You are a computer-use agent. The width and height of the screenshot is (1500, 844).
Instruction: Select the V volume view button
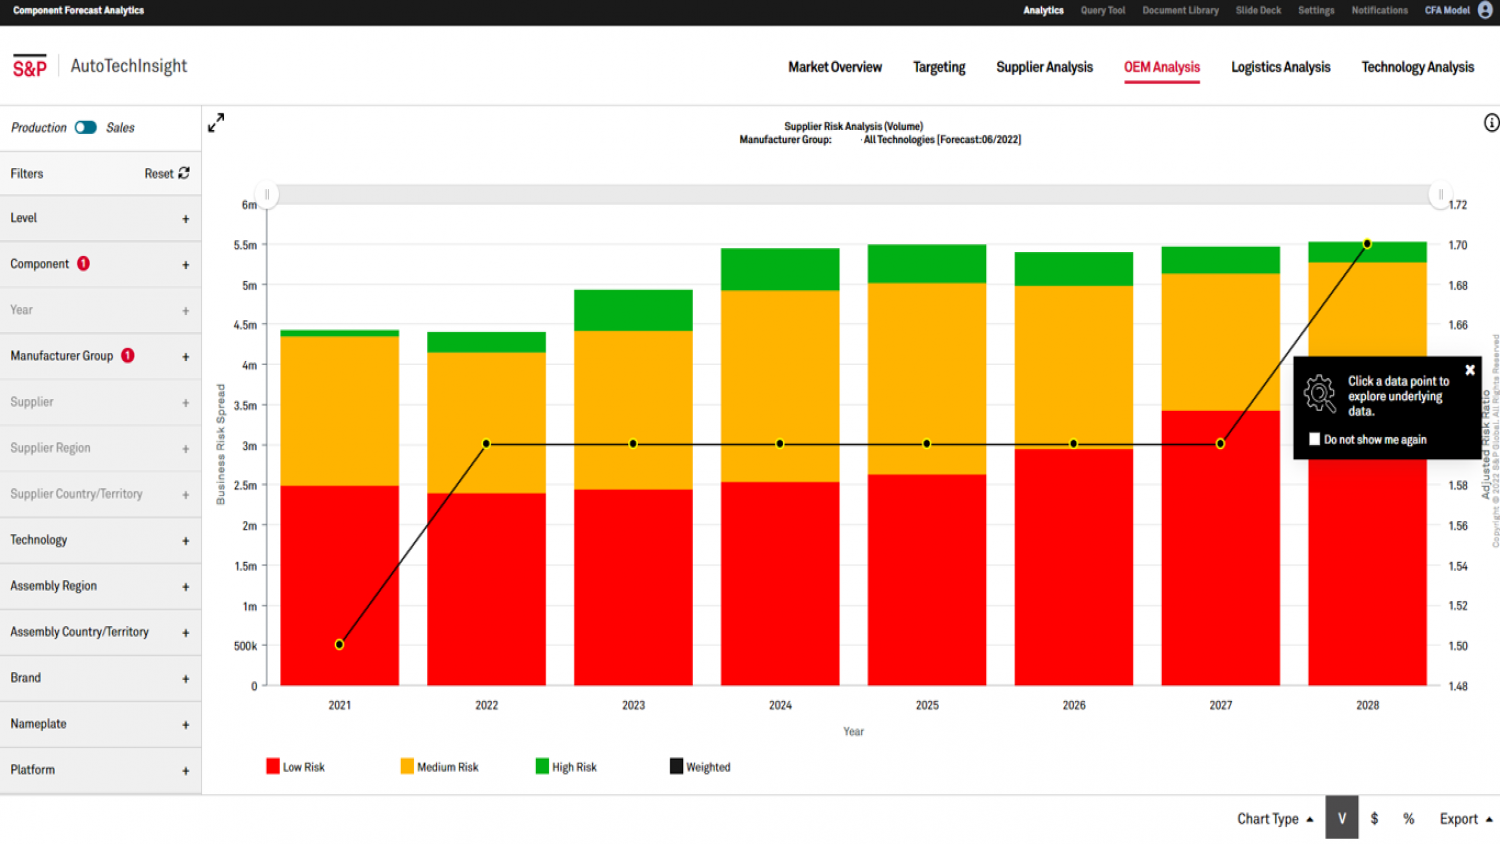tap(1342, 818)
